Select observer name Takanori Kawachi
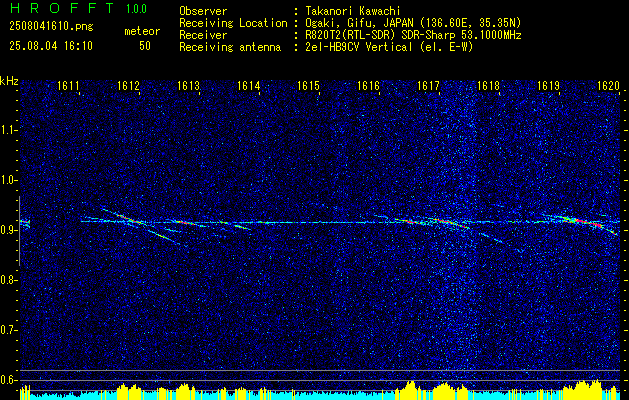Viewport: 629px width, 400px height. [x=351, y=11]
